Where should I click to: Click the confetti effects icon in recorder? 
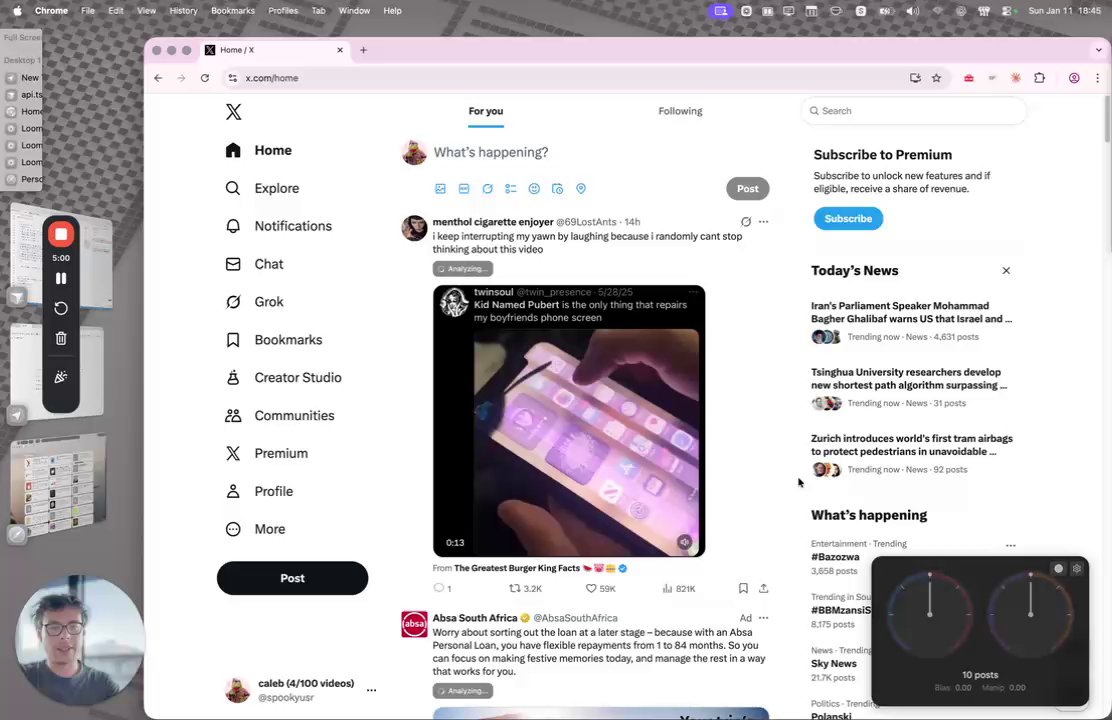(61, 377)
